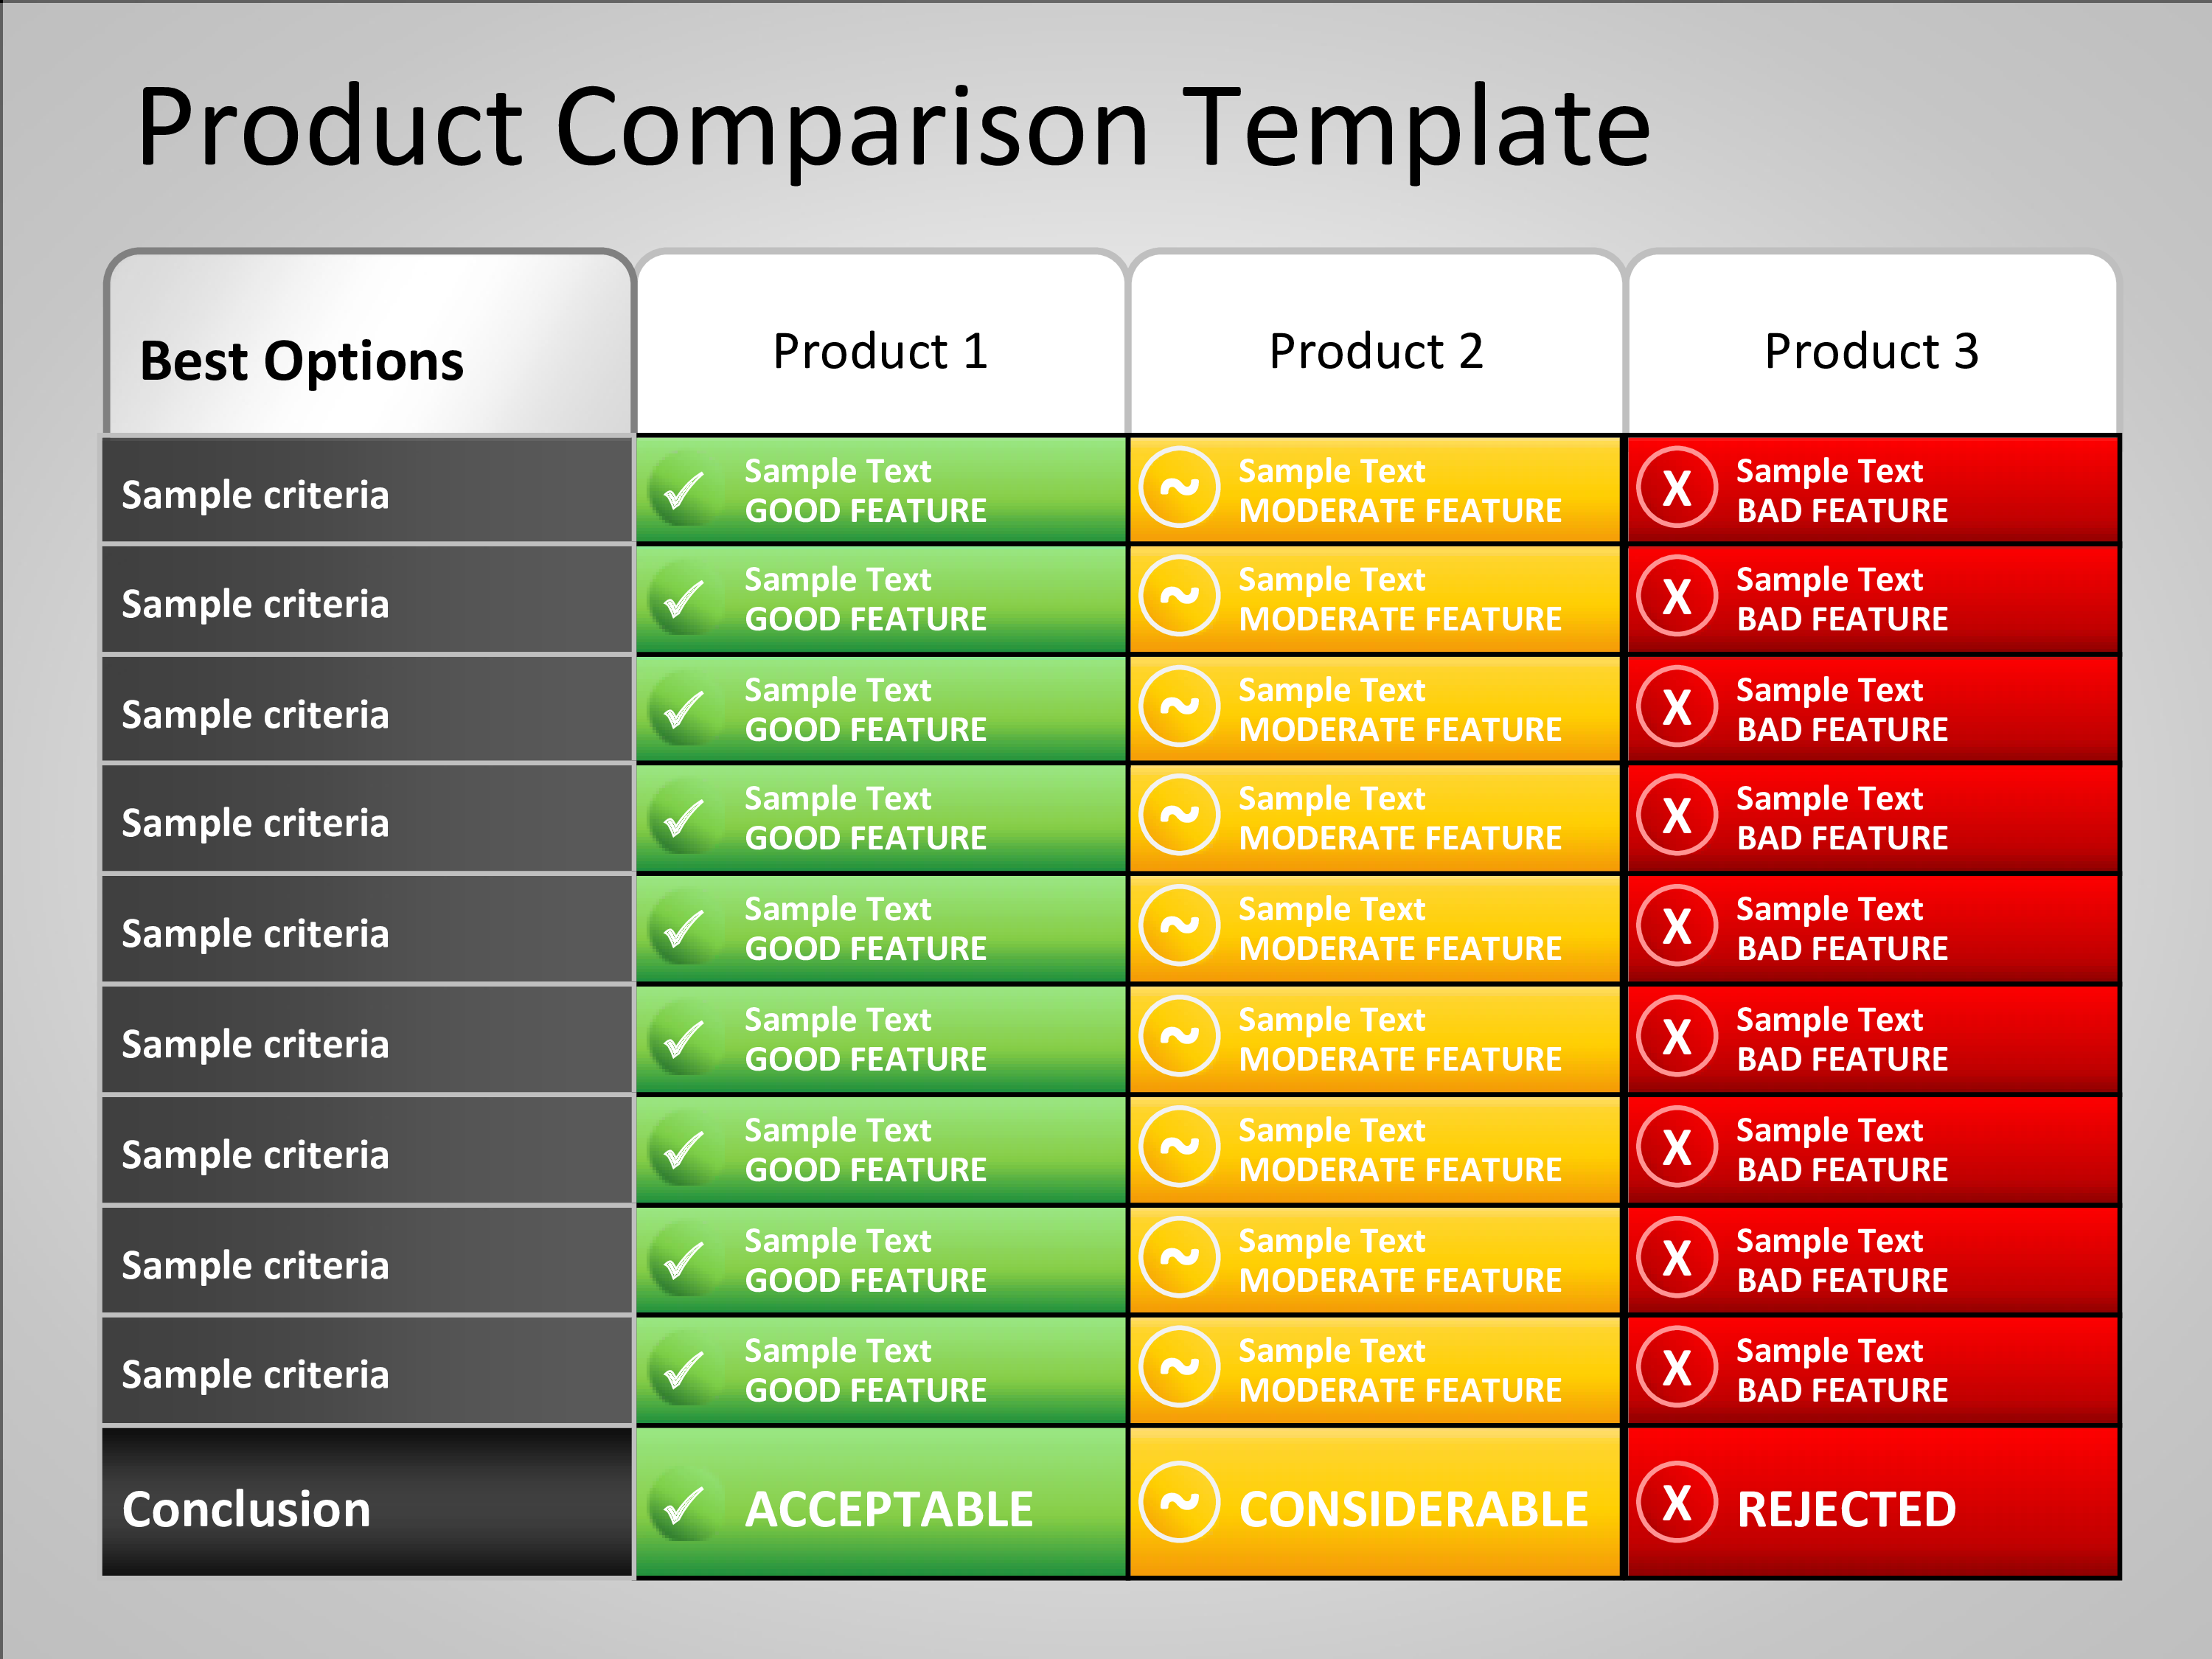Click the Best Options header cell
The height and width of the screenshot is (1659, 2212).
(369, 343)
